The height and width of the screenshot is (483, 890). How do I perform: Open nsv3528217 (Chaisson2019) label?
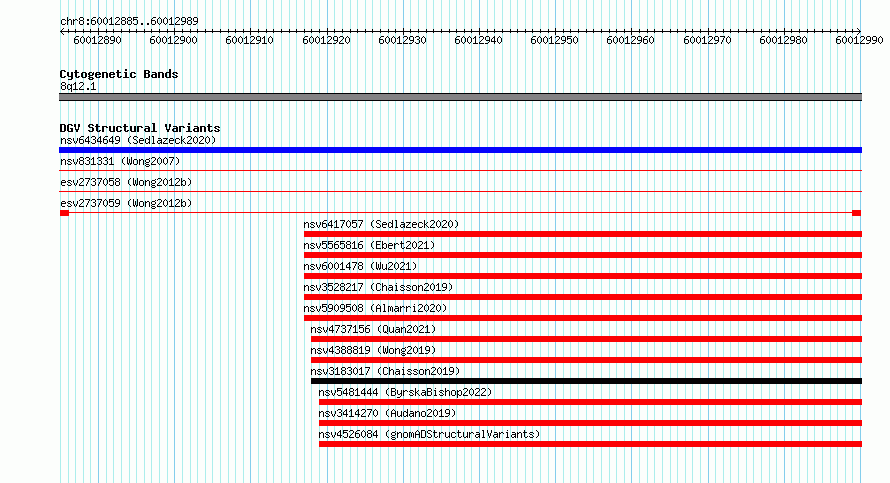378,287
